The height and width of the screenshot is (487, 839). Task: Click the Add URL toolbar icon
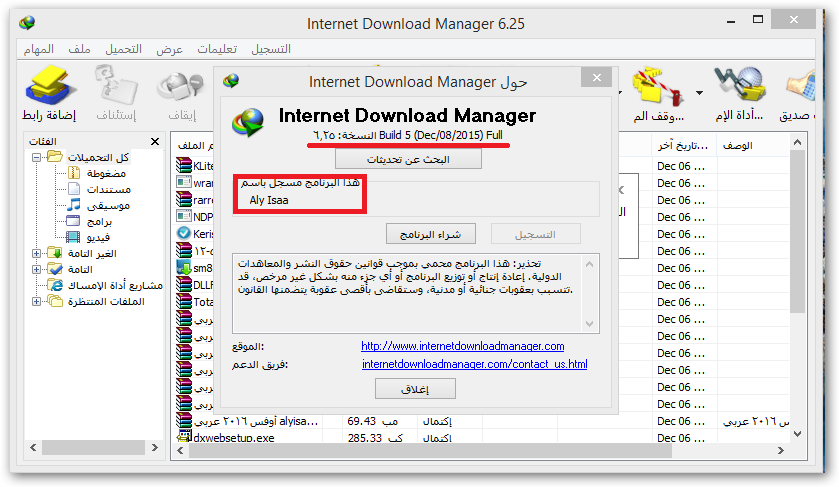51,95
